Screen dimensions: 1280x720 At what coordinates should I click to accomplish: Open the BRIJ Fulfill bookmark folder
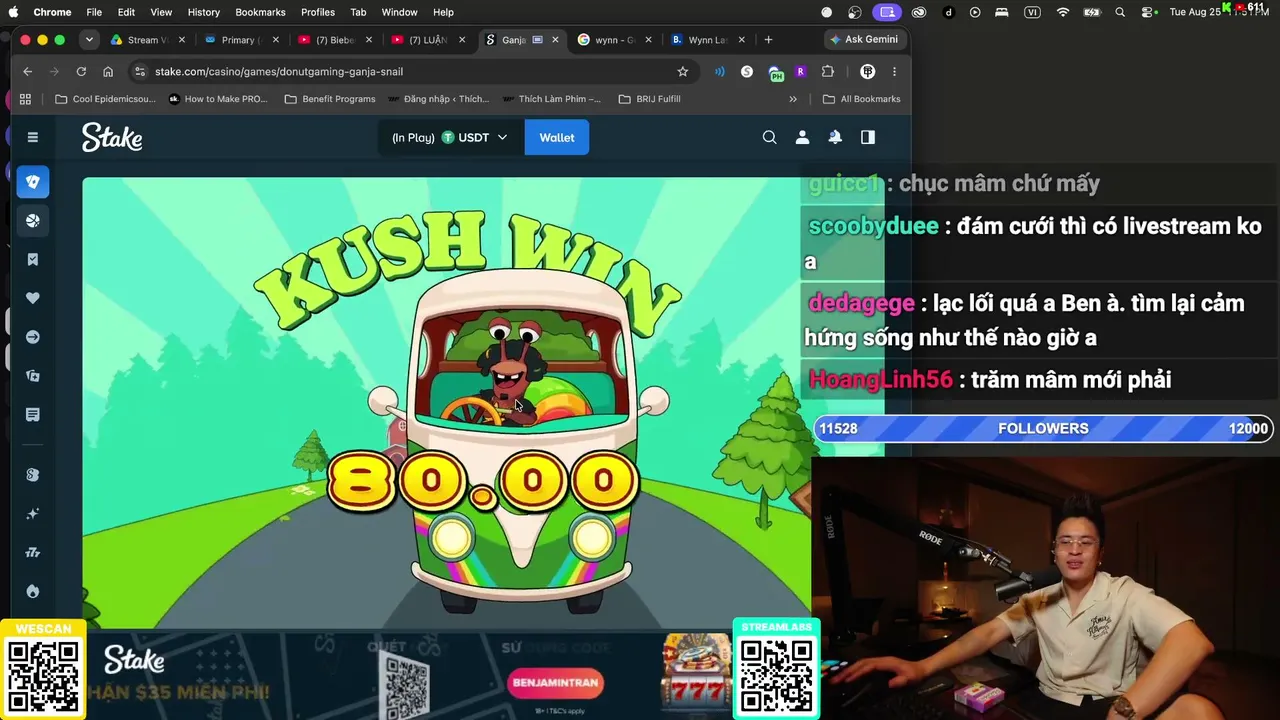tap(650, 99)
